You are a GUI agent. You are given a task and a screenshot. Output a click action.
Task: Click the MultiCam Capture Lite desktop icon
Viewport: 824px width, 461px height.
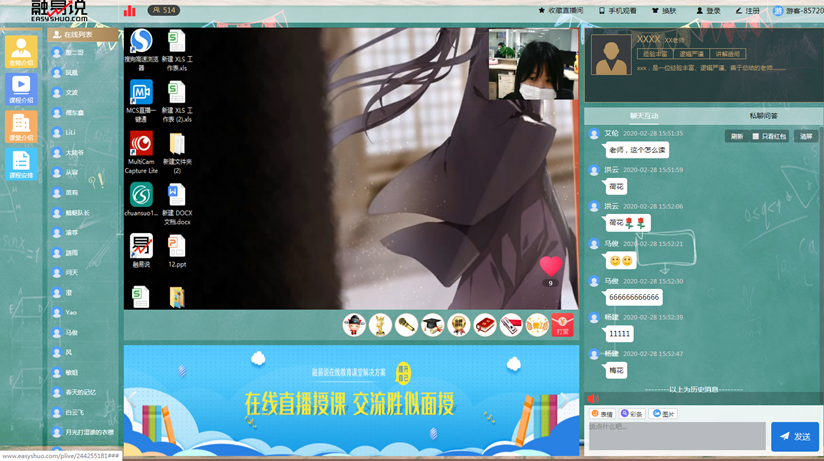[x=141, y=152]
